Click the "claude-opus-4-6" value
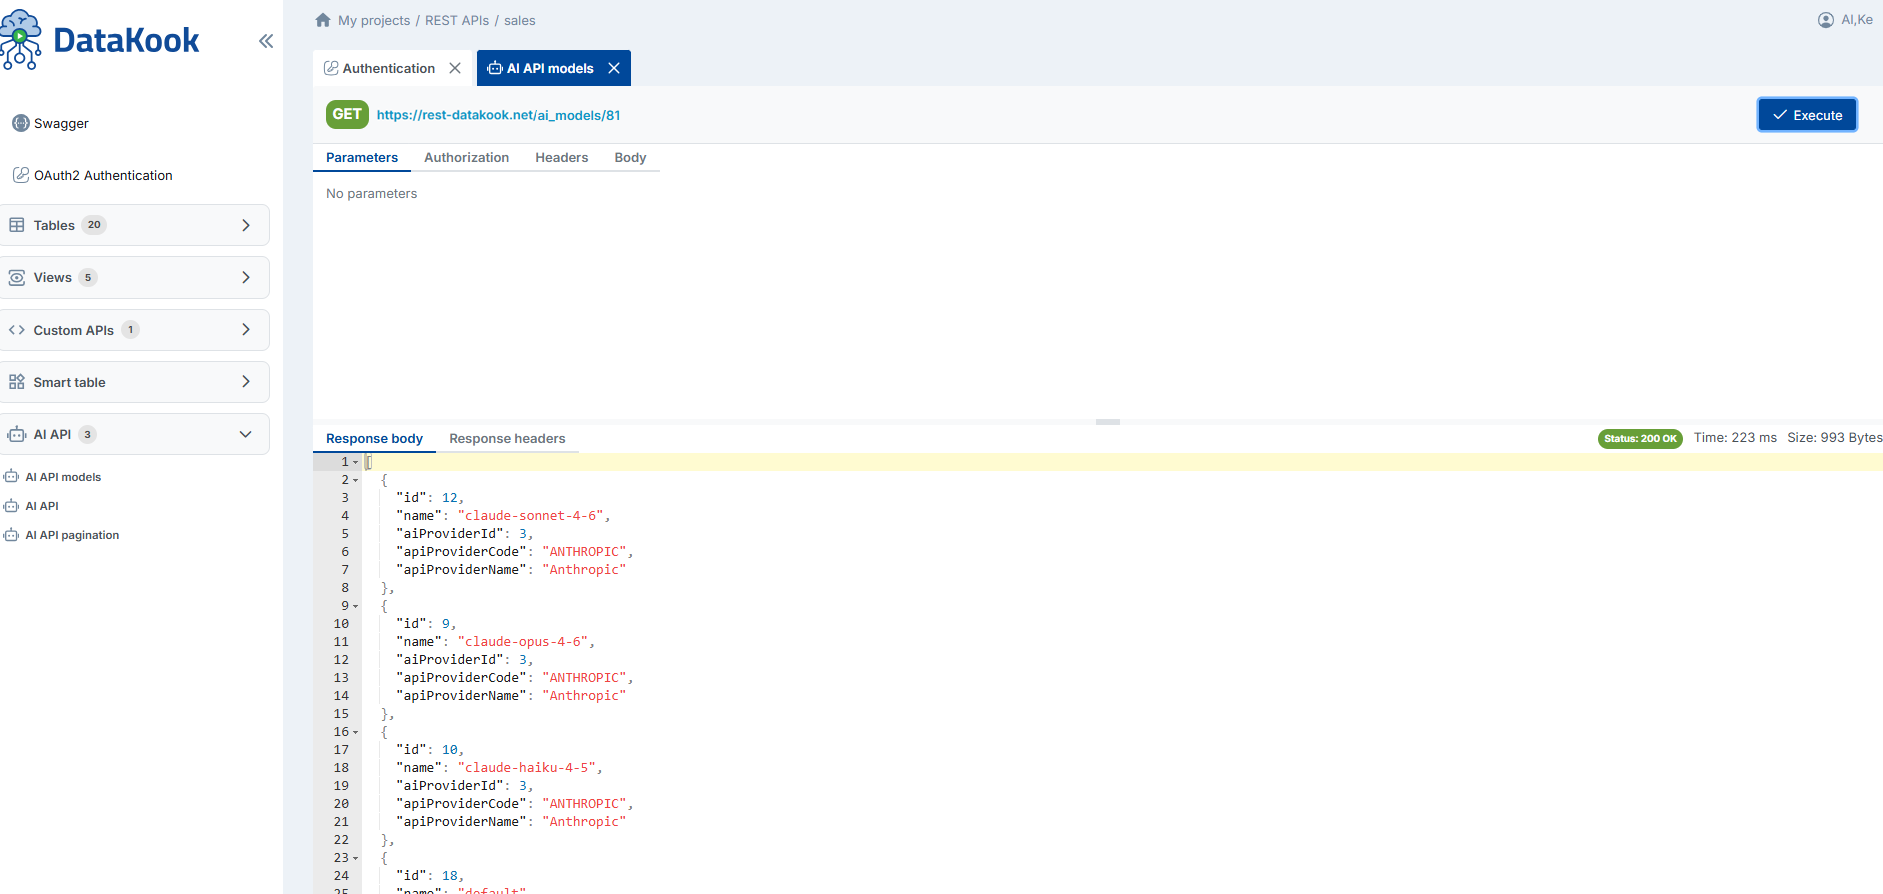The image size is (1883, 894). pos(523,642)
